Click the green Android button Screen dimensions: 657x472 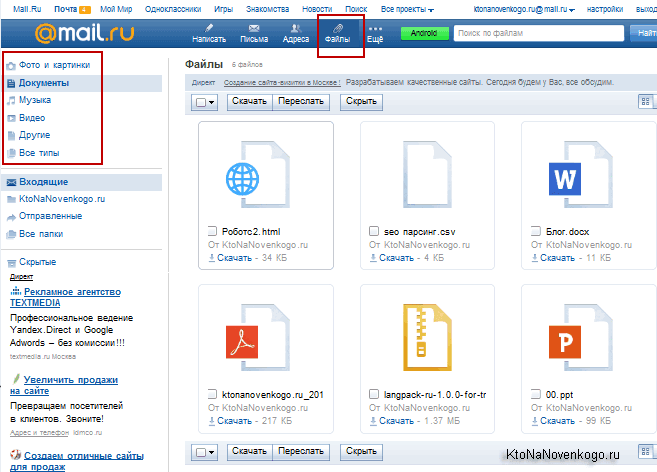coord(424,33)
